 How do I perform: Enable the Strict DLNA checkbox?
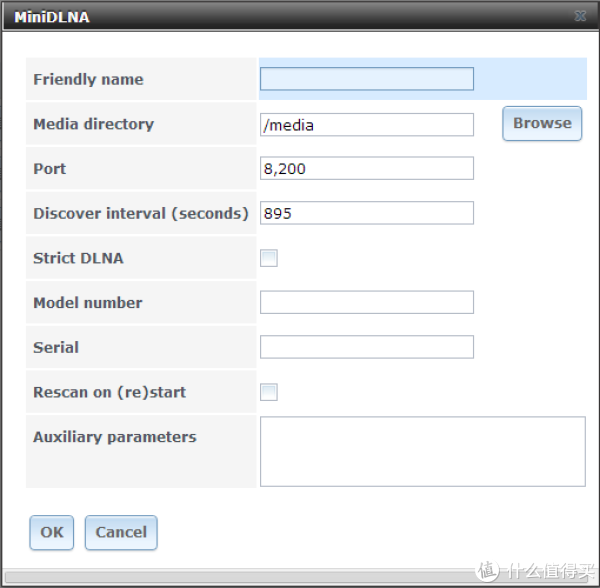pyautogui.click(x=269, y=258)
